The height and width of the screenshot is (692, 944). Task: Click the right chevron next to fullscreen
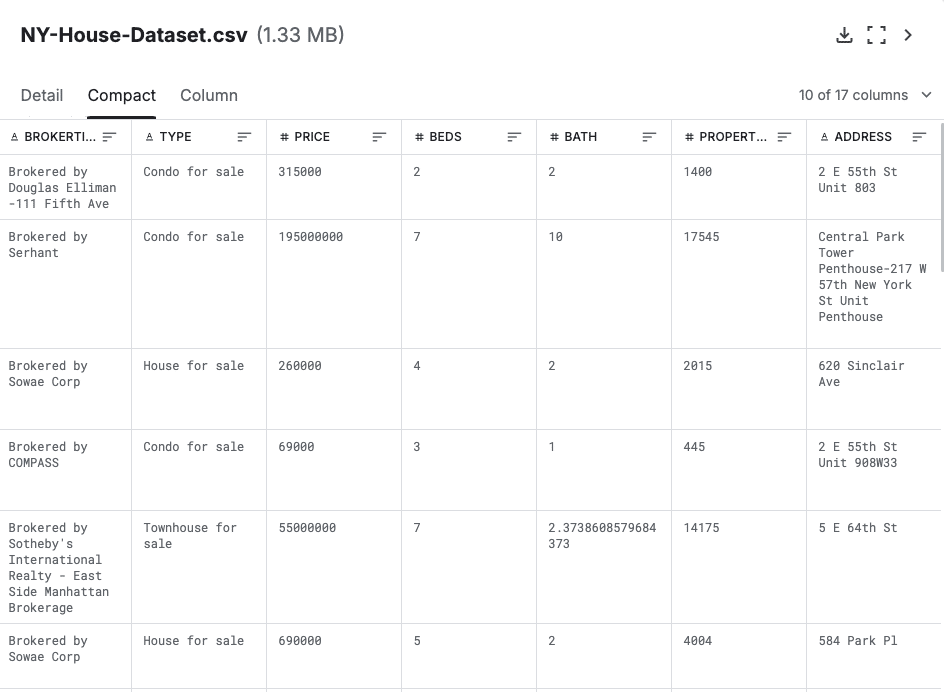click(908, 35)
